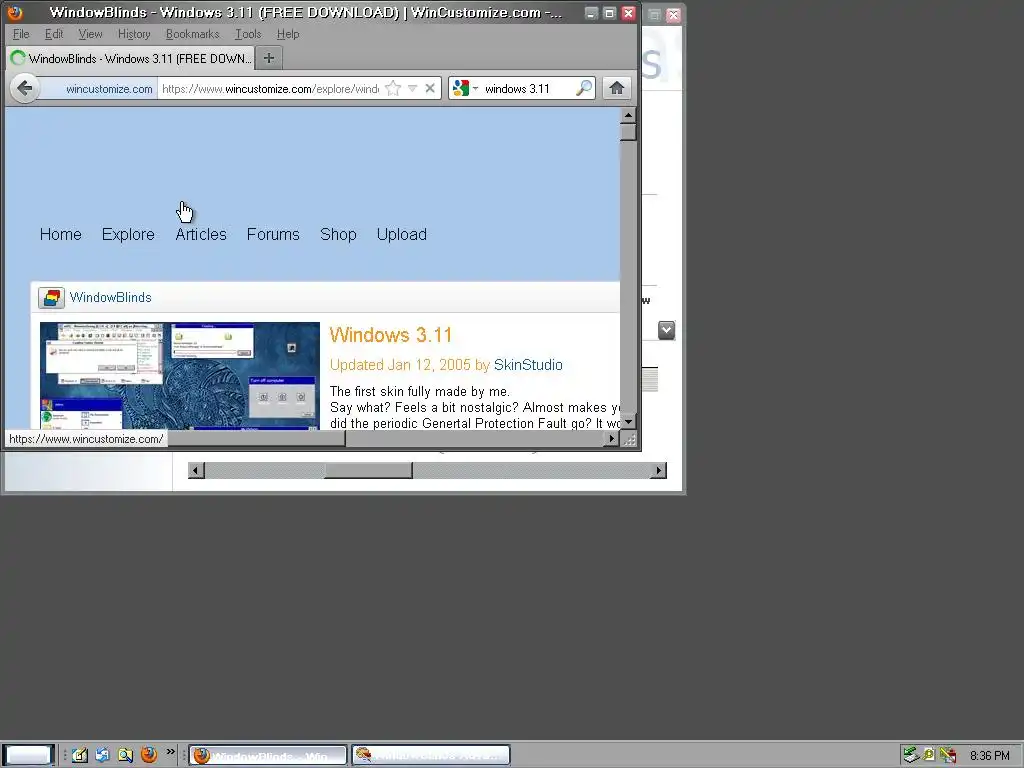Screen dimensions: 1024x768
Task: Open the Bookmarks menu
Action: pyautogui.click(x=193, y=34)
